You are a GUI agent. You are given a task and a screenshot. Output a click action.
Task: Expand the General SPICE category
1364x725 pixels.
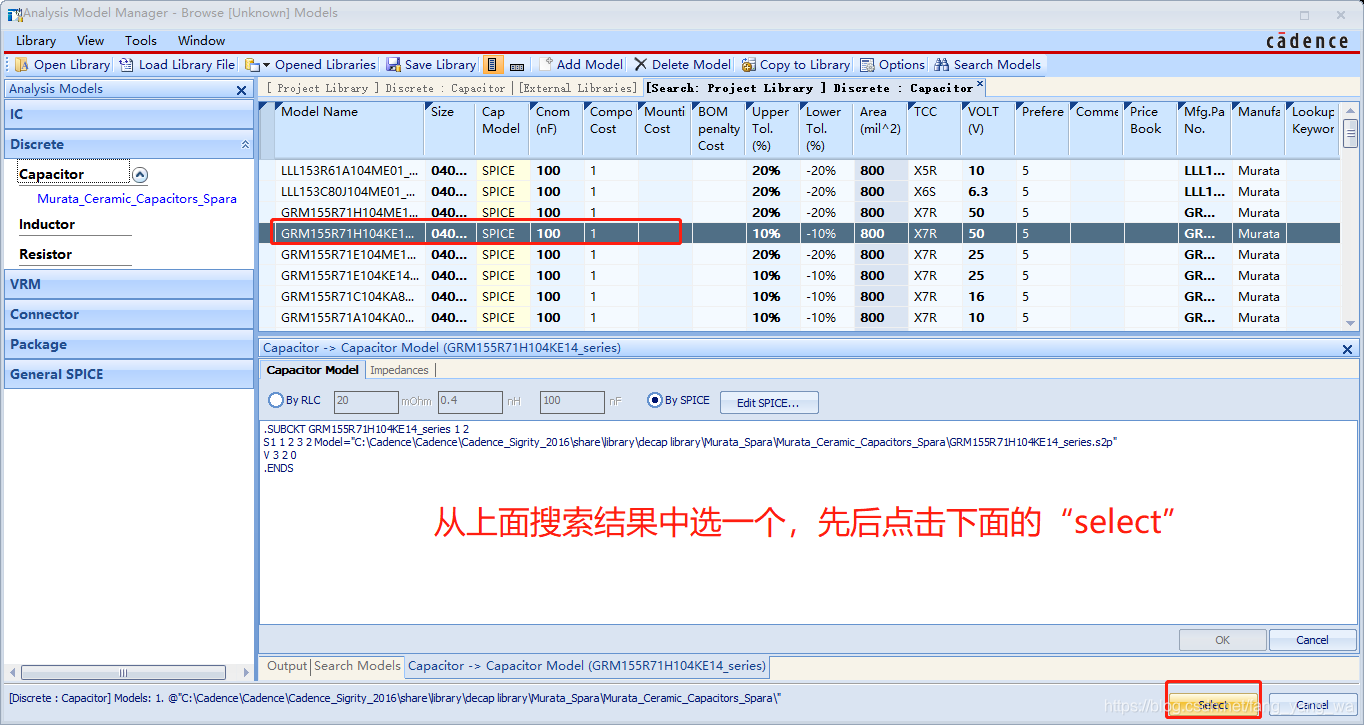coord(128,374)
